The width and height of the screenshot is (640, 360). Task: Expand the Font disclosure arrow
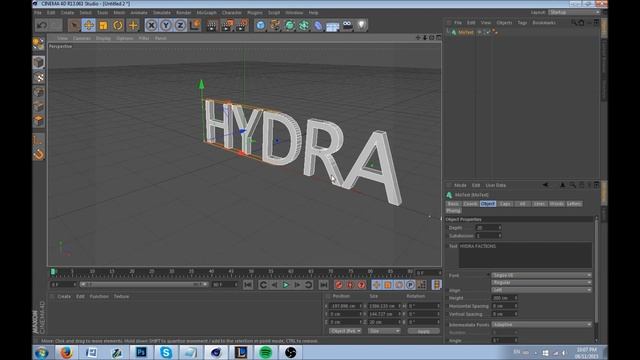click(488, 275)
